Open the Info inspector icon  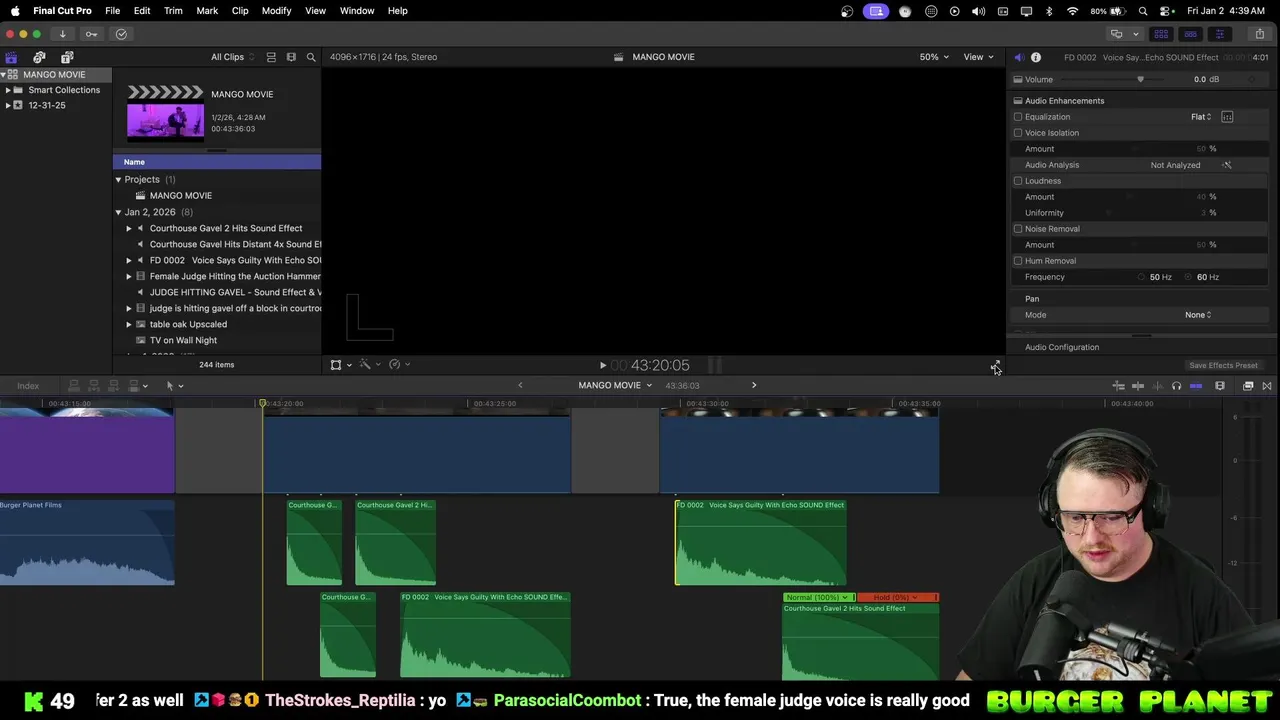(x=1036, y=57)
